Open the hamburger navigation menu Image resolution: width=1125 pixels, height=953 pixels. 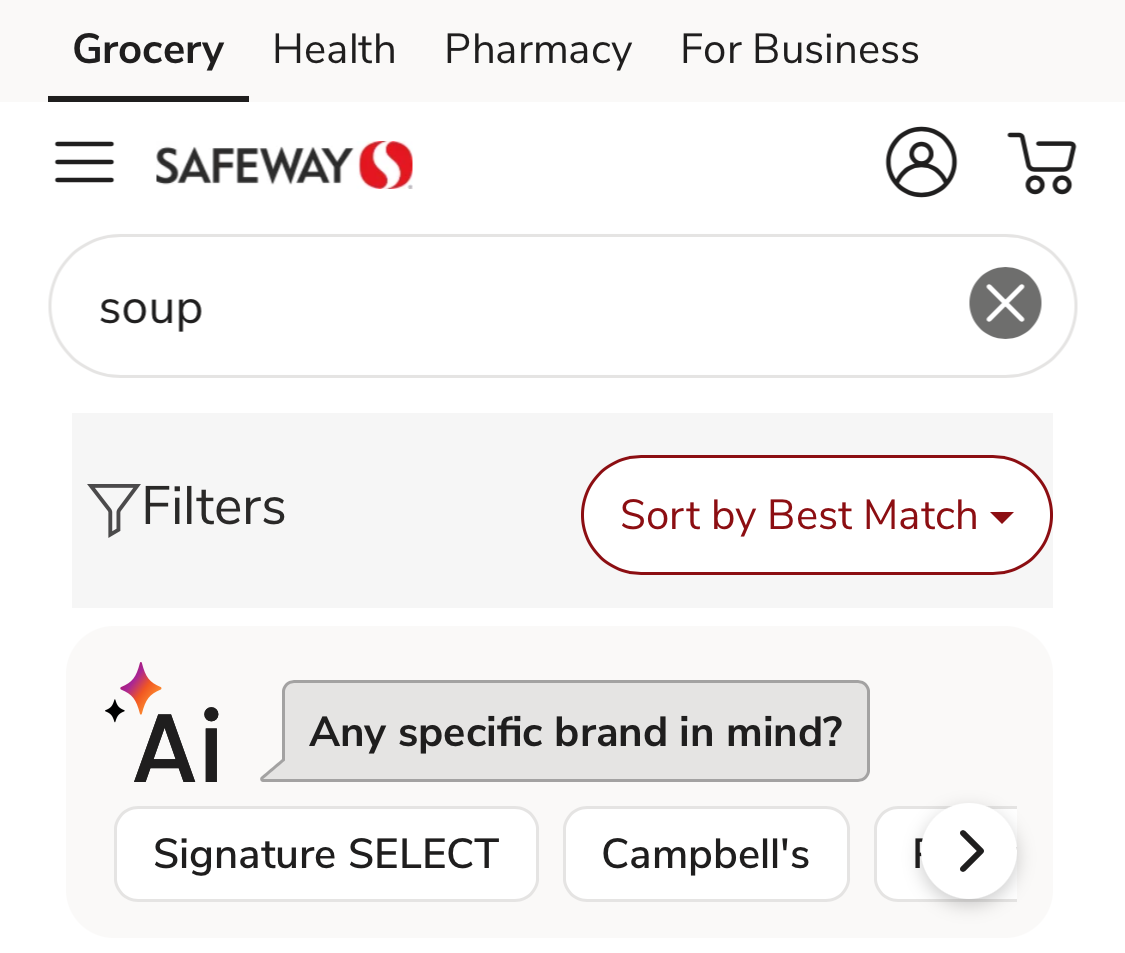click(x=84, y=162)
